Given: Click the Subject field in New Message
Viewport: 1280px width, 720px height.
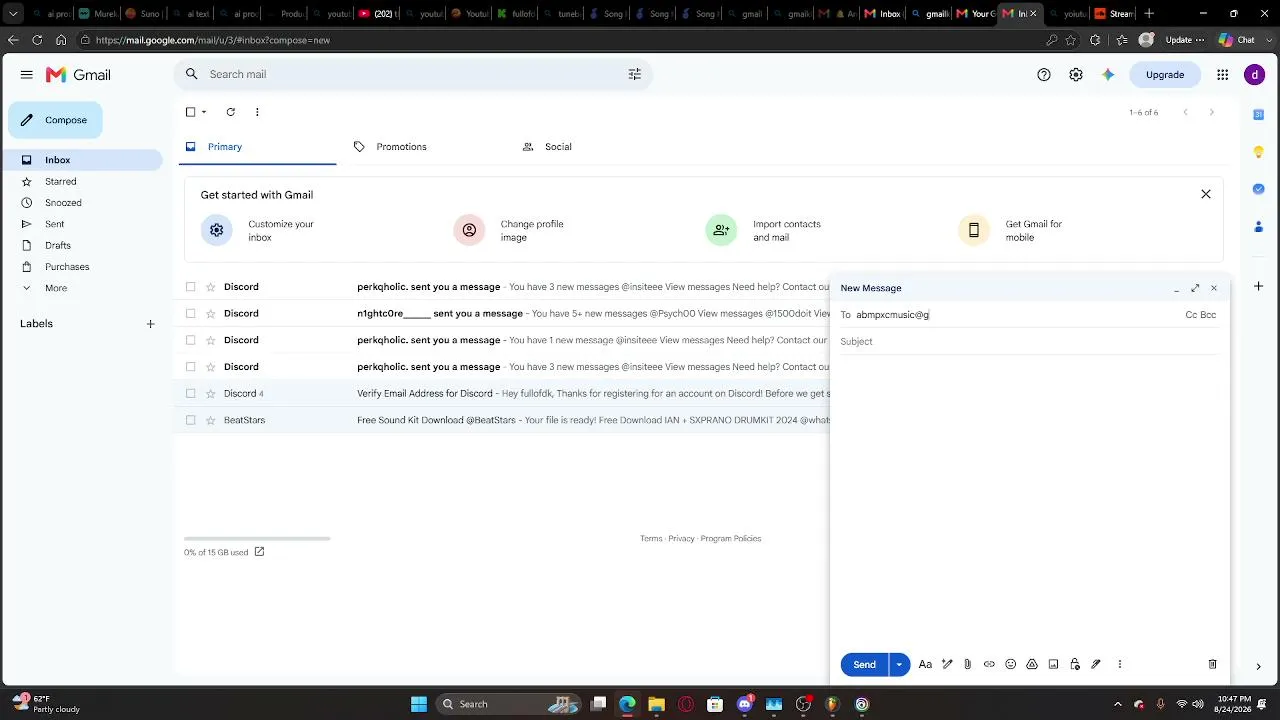Looking at the screenshot, I should pos(1029,342).
